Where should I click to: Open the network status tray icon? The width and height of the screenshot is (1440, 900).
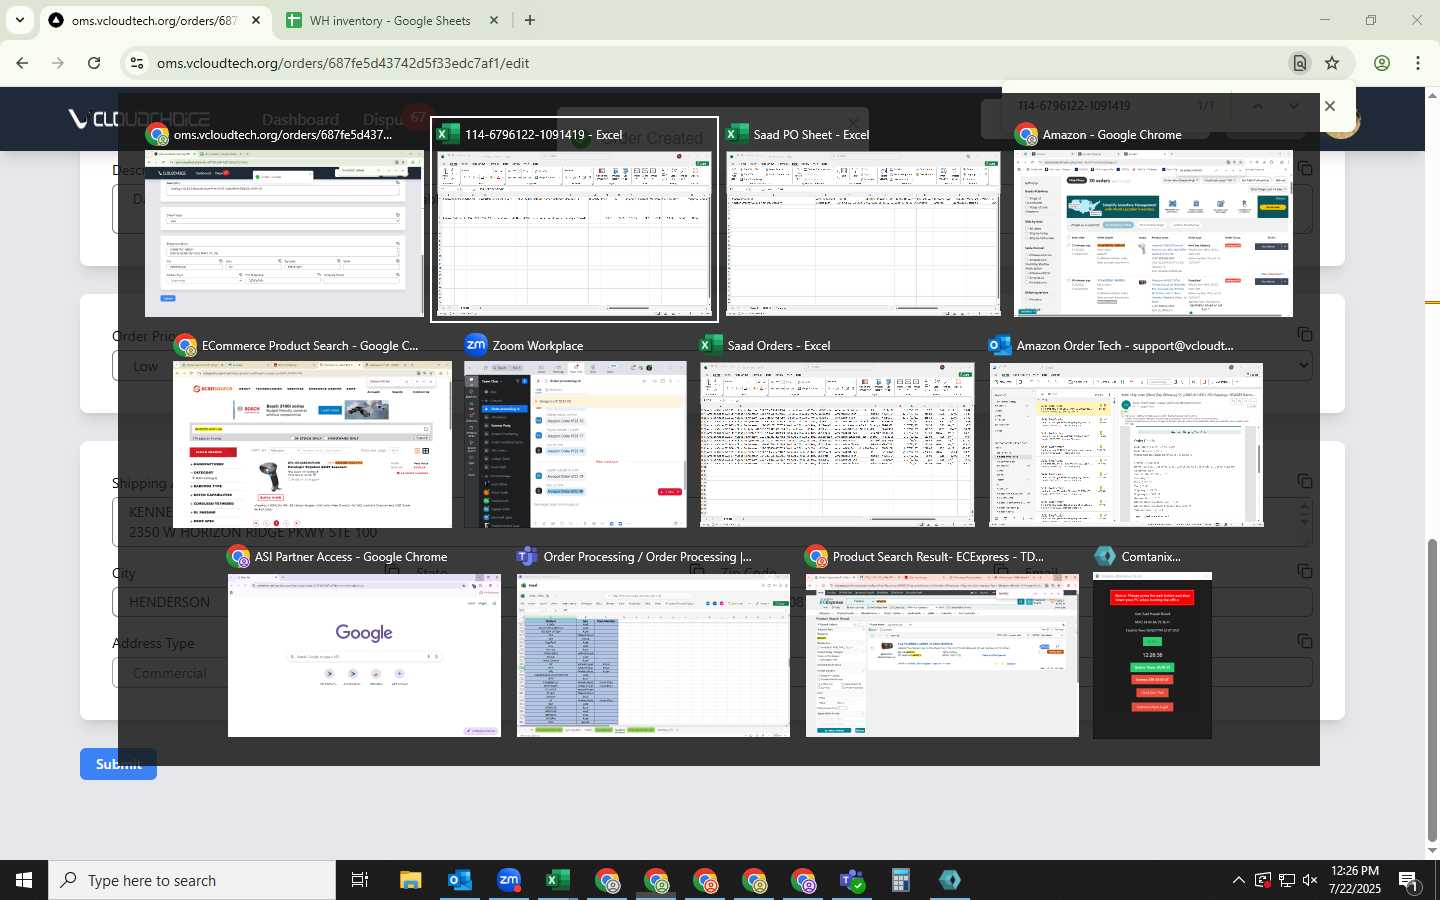coord(1287,880)
